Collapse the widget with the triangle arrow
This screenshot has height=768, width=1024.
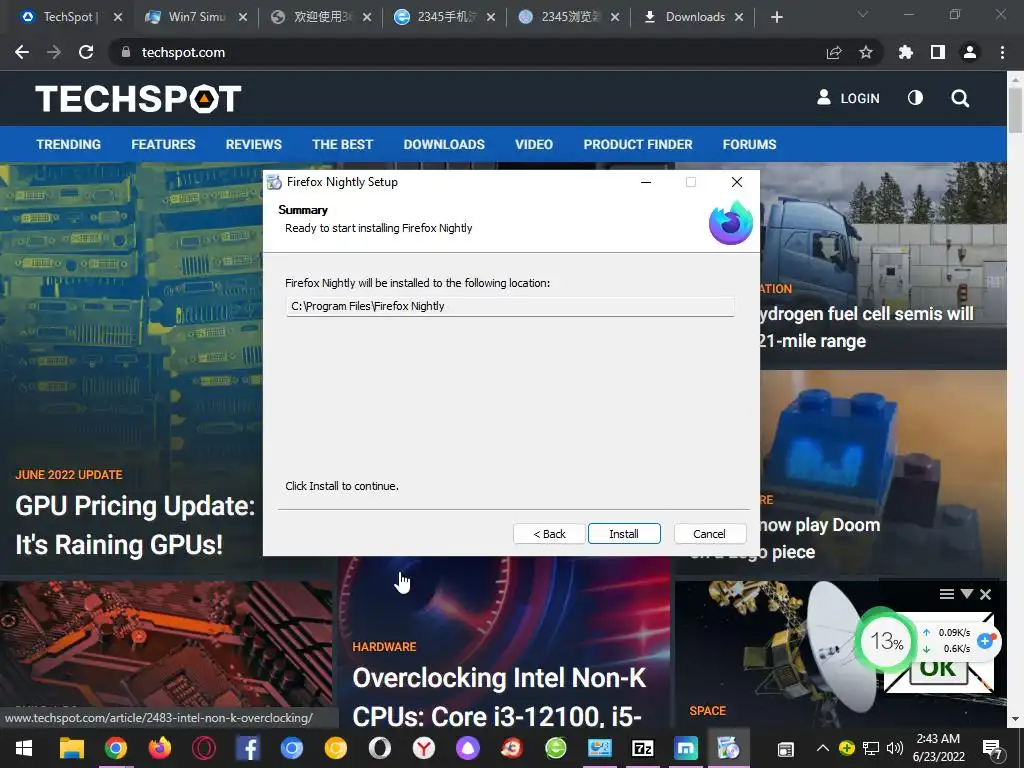[967, 593]
